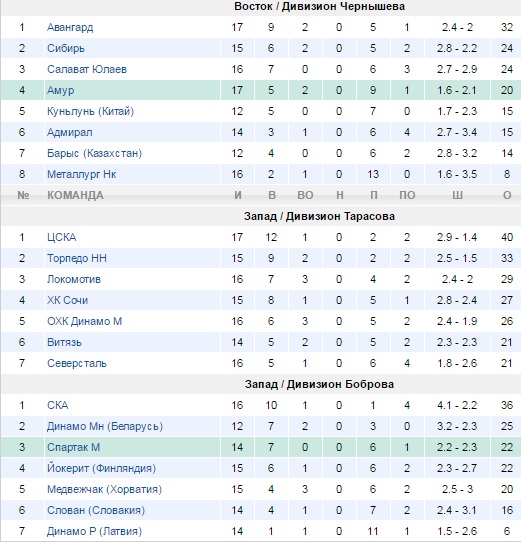This screenshot has width=521, height=543.
Task: Click the Салават Юлаев team link
Action: tap(87, 69)
